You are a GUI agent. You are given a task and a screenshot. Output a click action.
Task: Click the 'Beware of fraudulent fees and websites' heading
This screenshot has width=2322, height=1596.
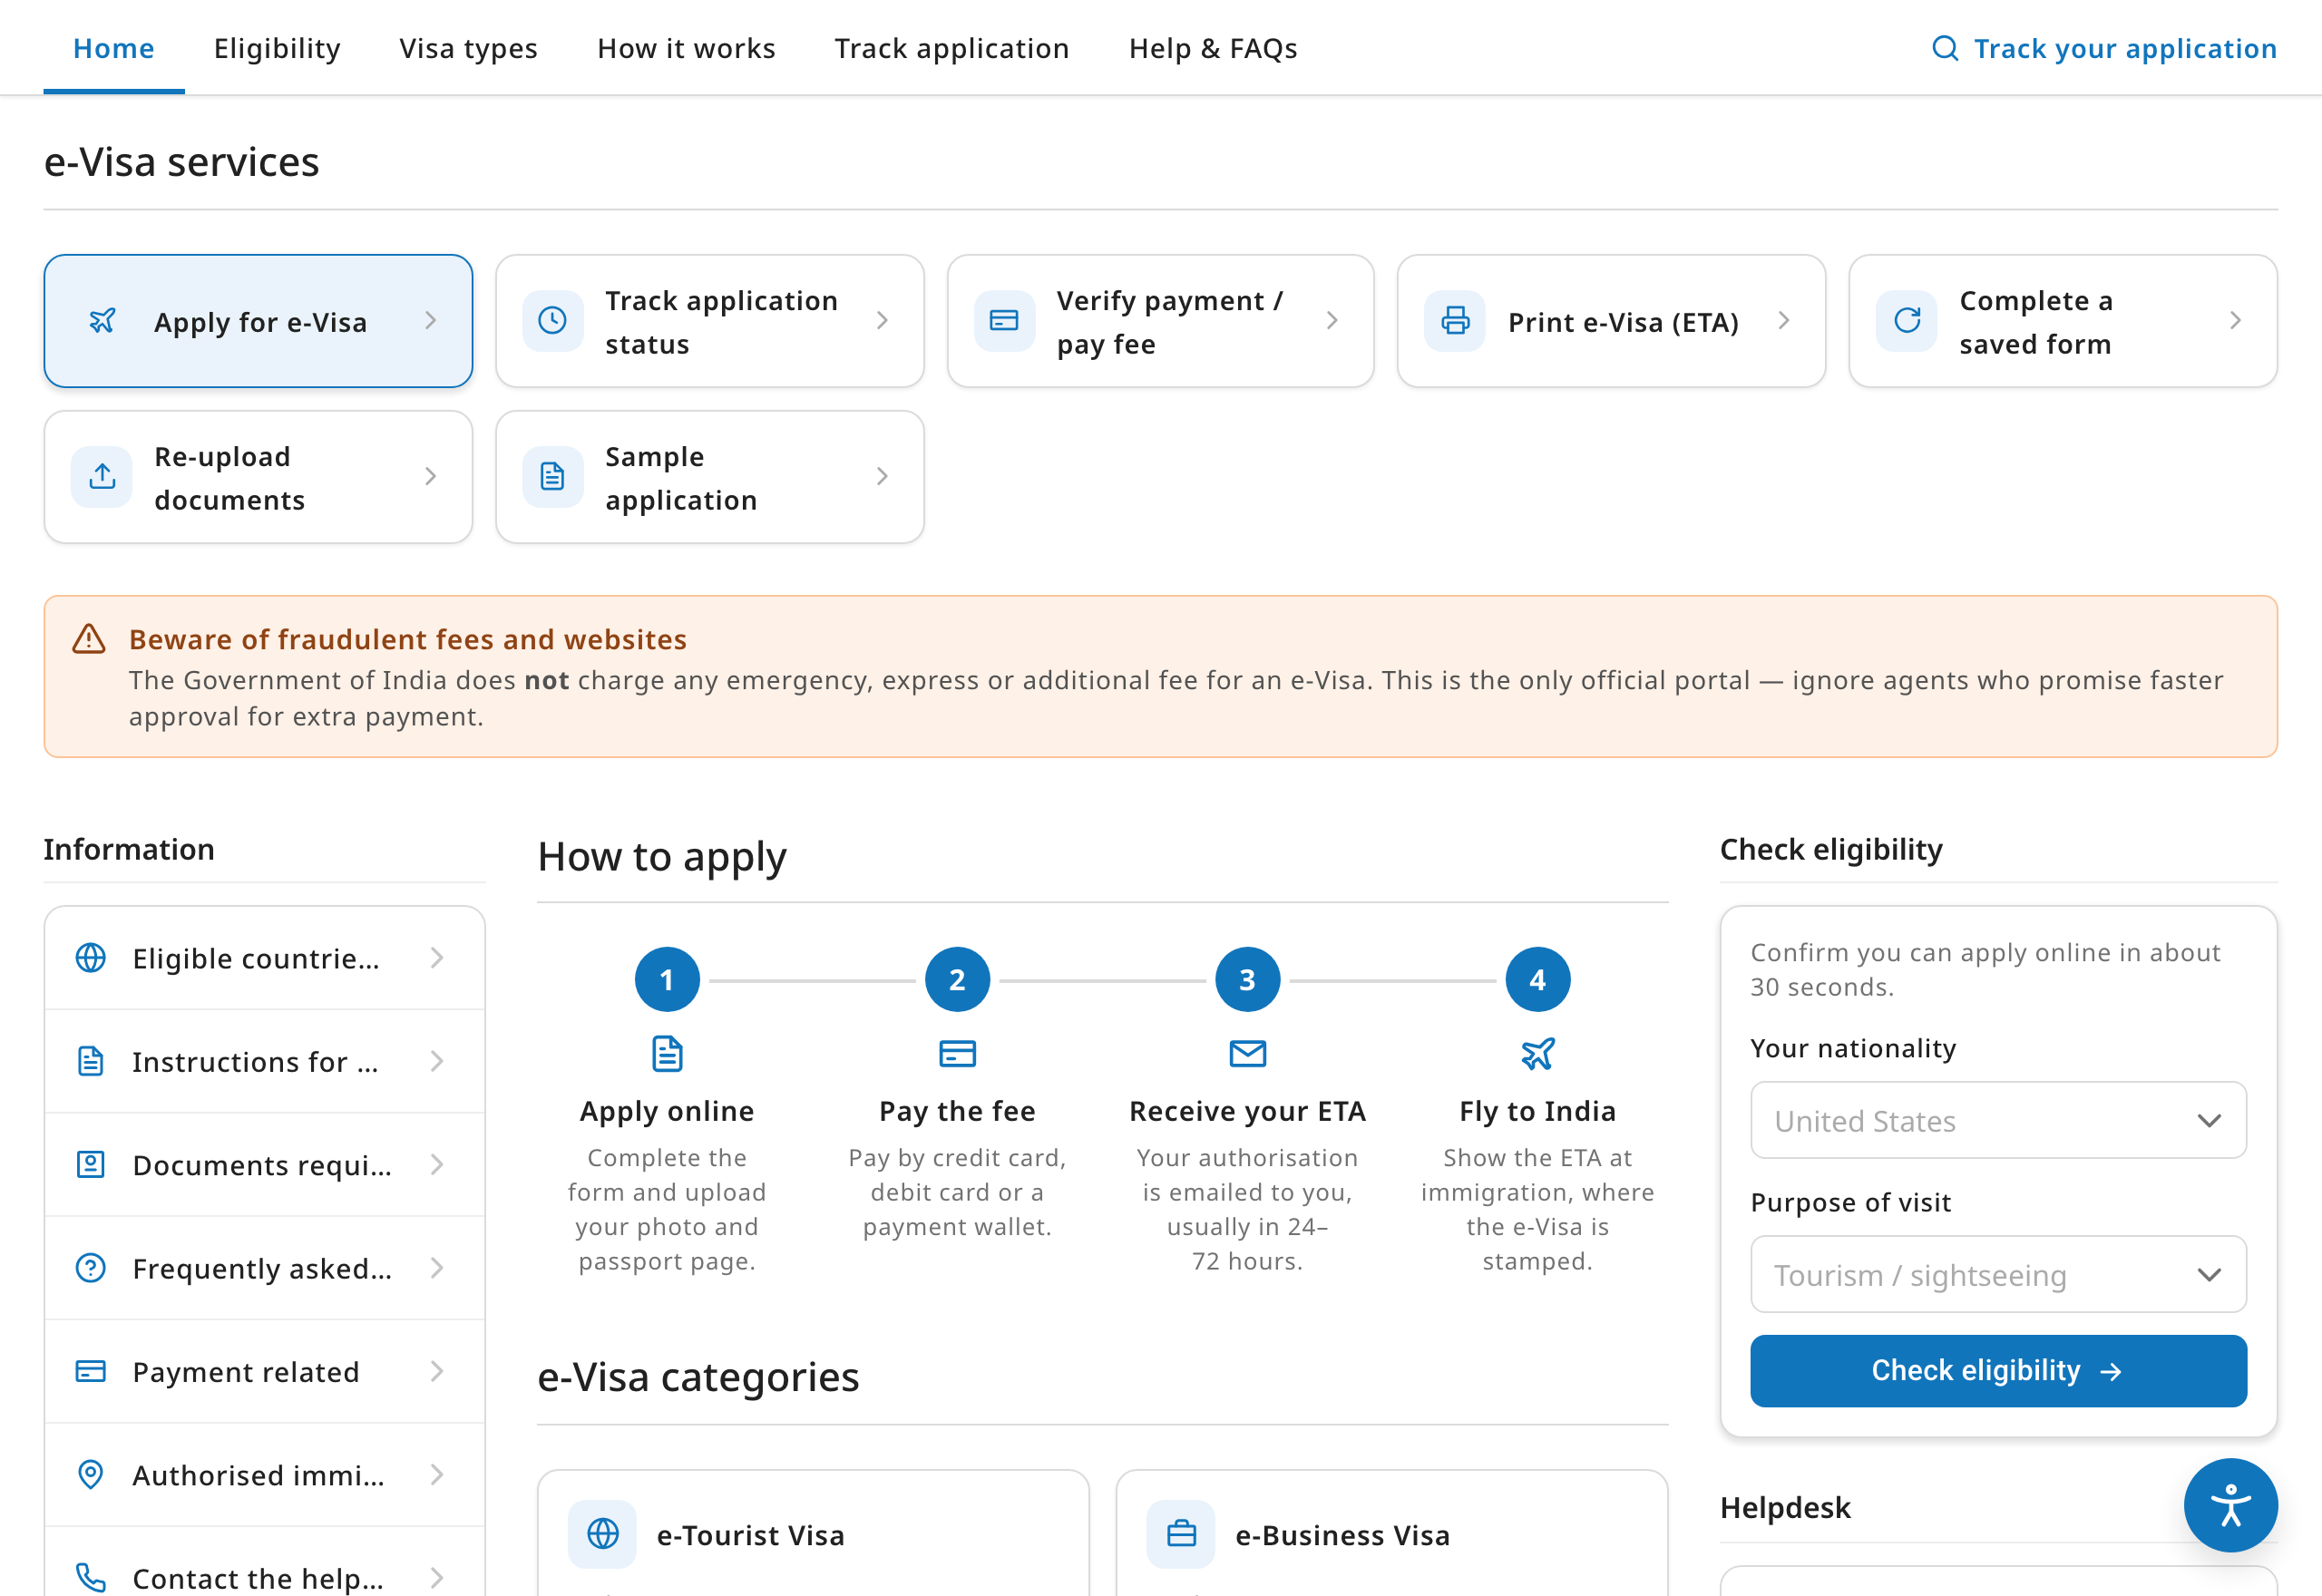(408, 639)
